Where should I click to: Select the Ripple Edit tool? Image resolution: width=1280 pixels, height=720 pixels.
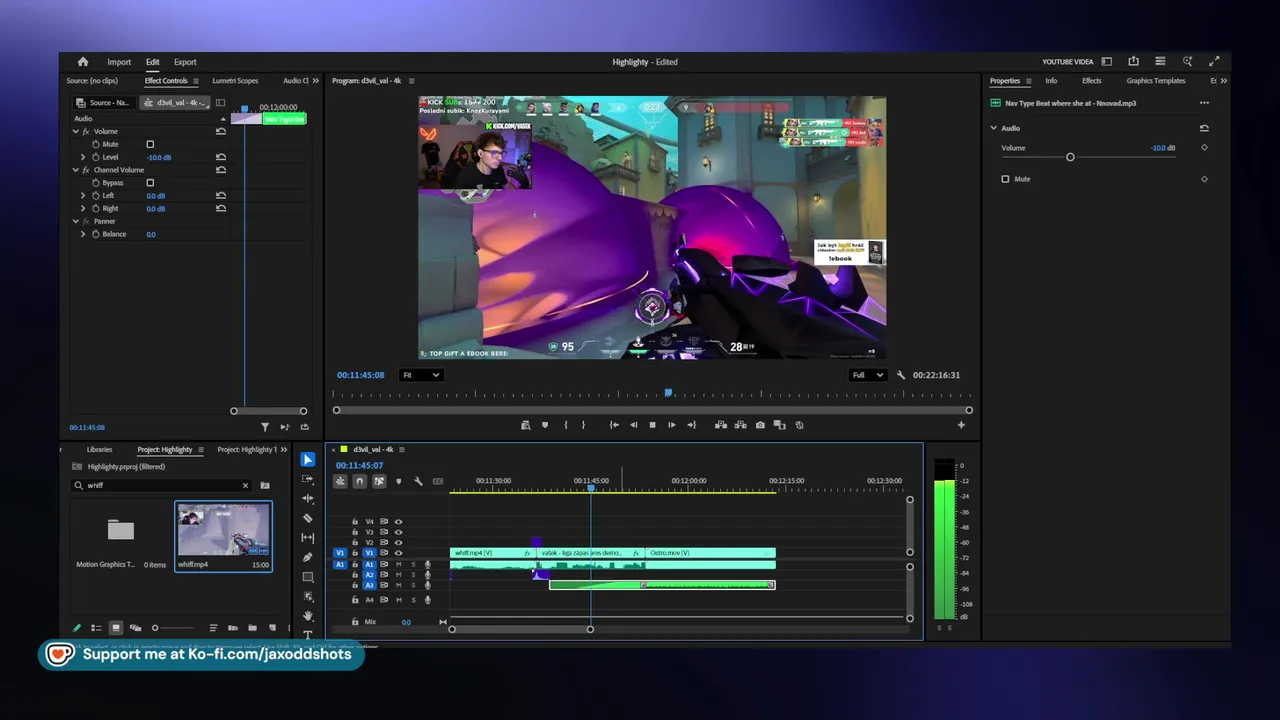point(308,498)
